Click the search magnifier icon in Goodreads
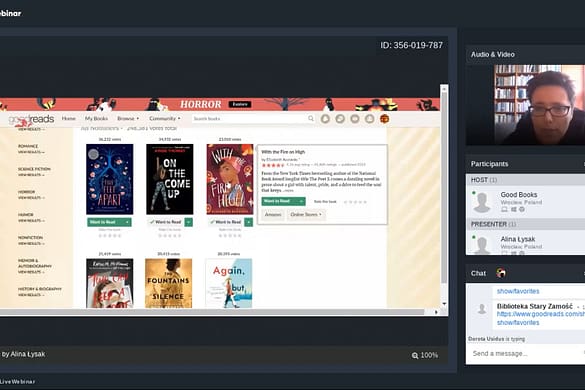This screenshot has width=585, height=390. [311, 118]
